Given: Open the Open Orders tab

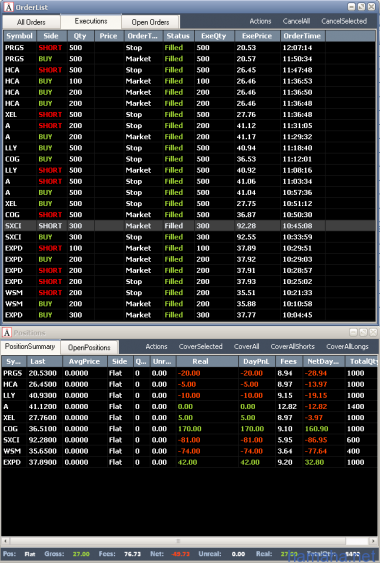Looking at the screenshot, I should (x=150, y=22).
